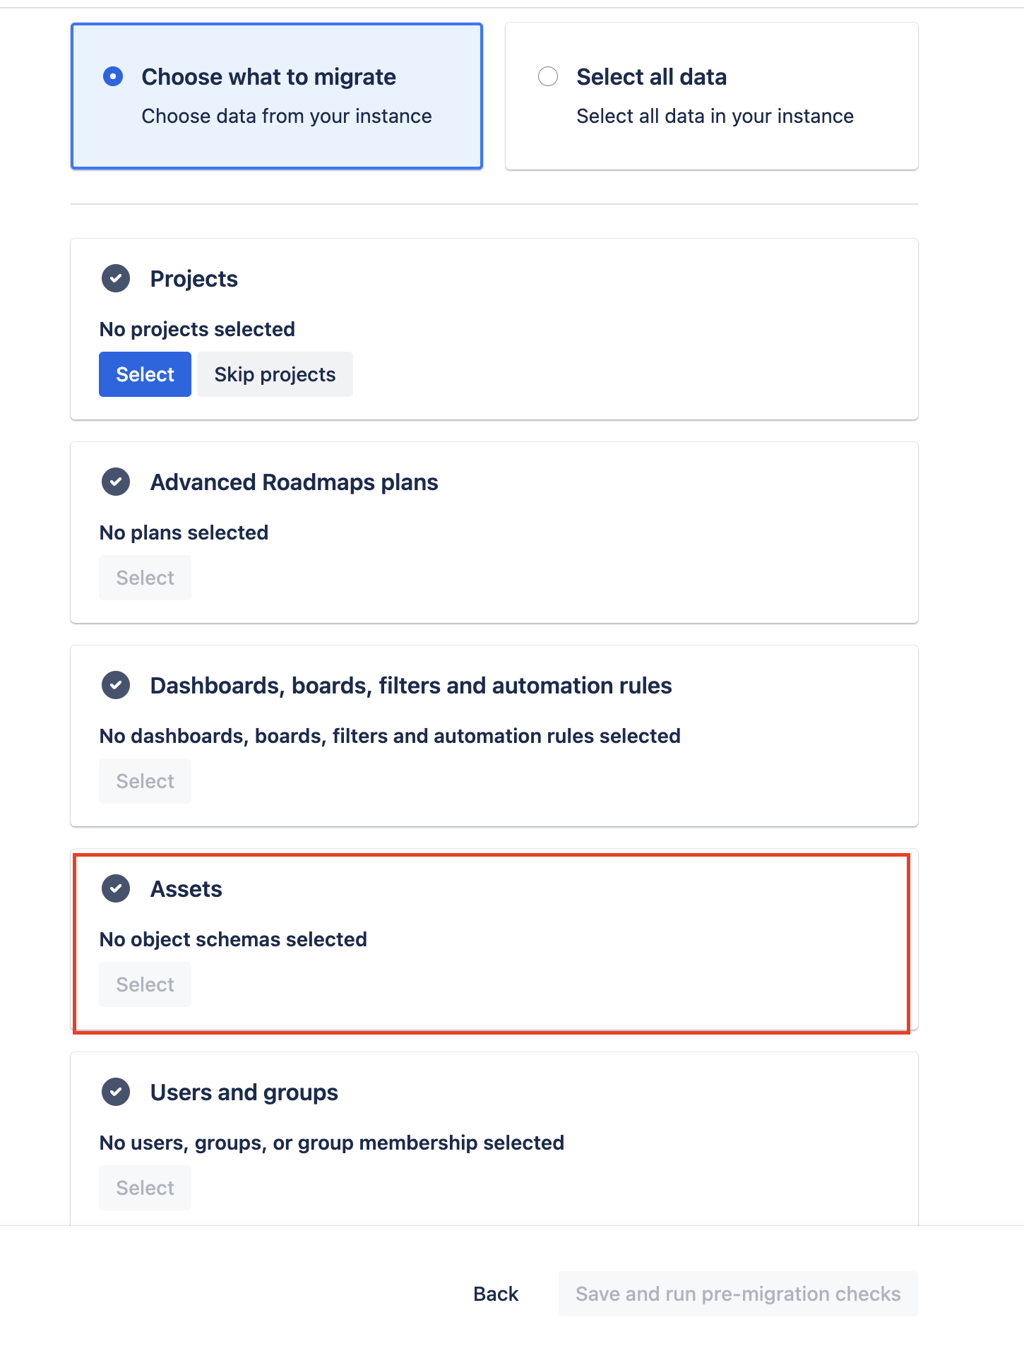
Task: Click the blue Select button for Projects
Action: 145,374
